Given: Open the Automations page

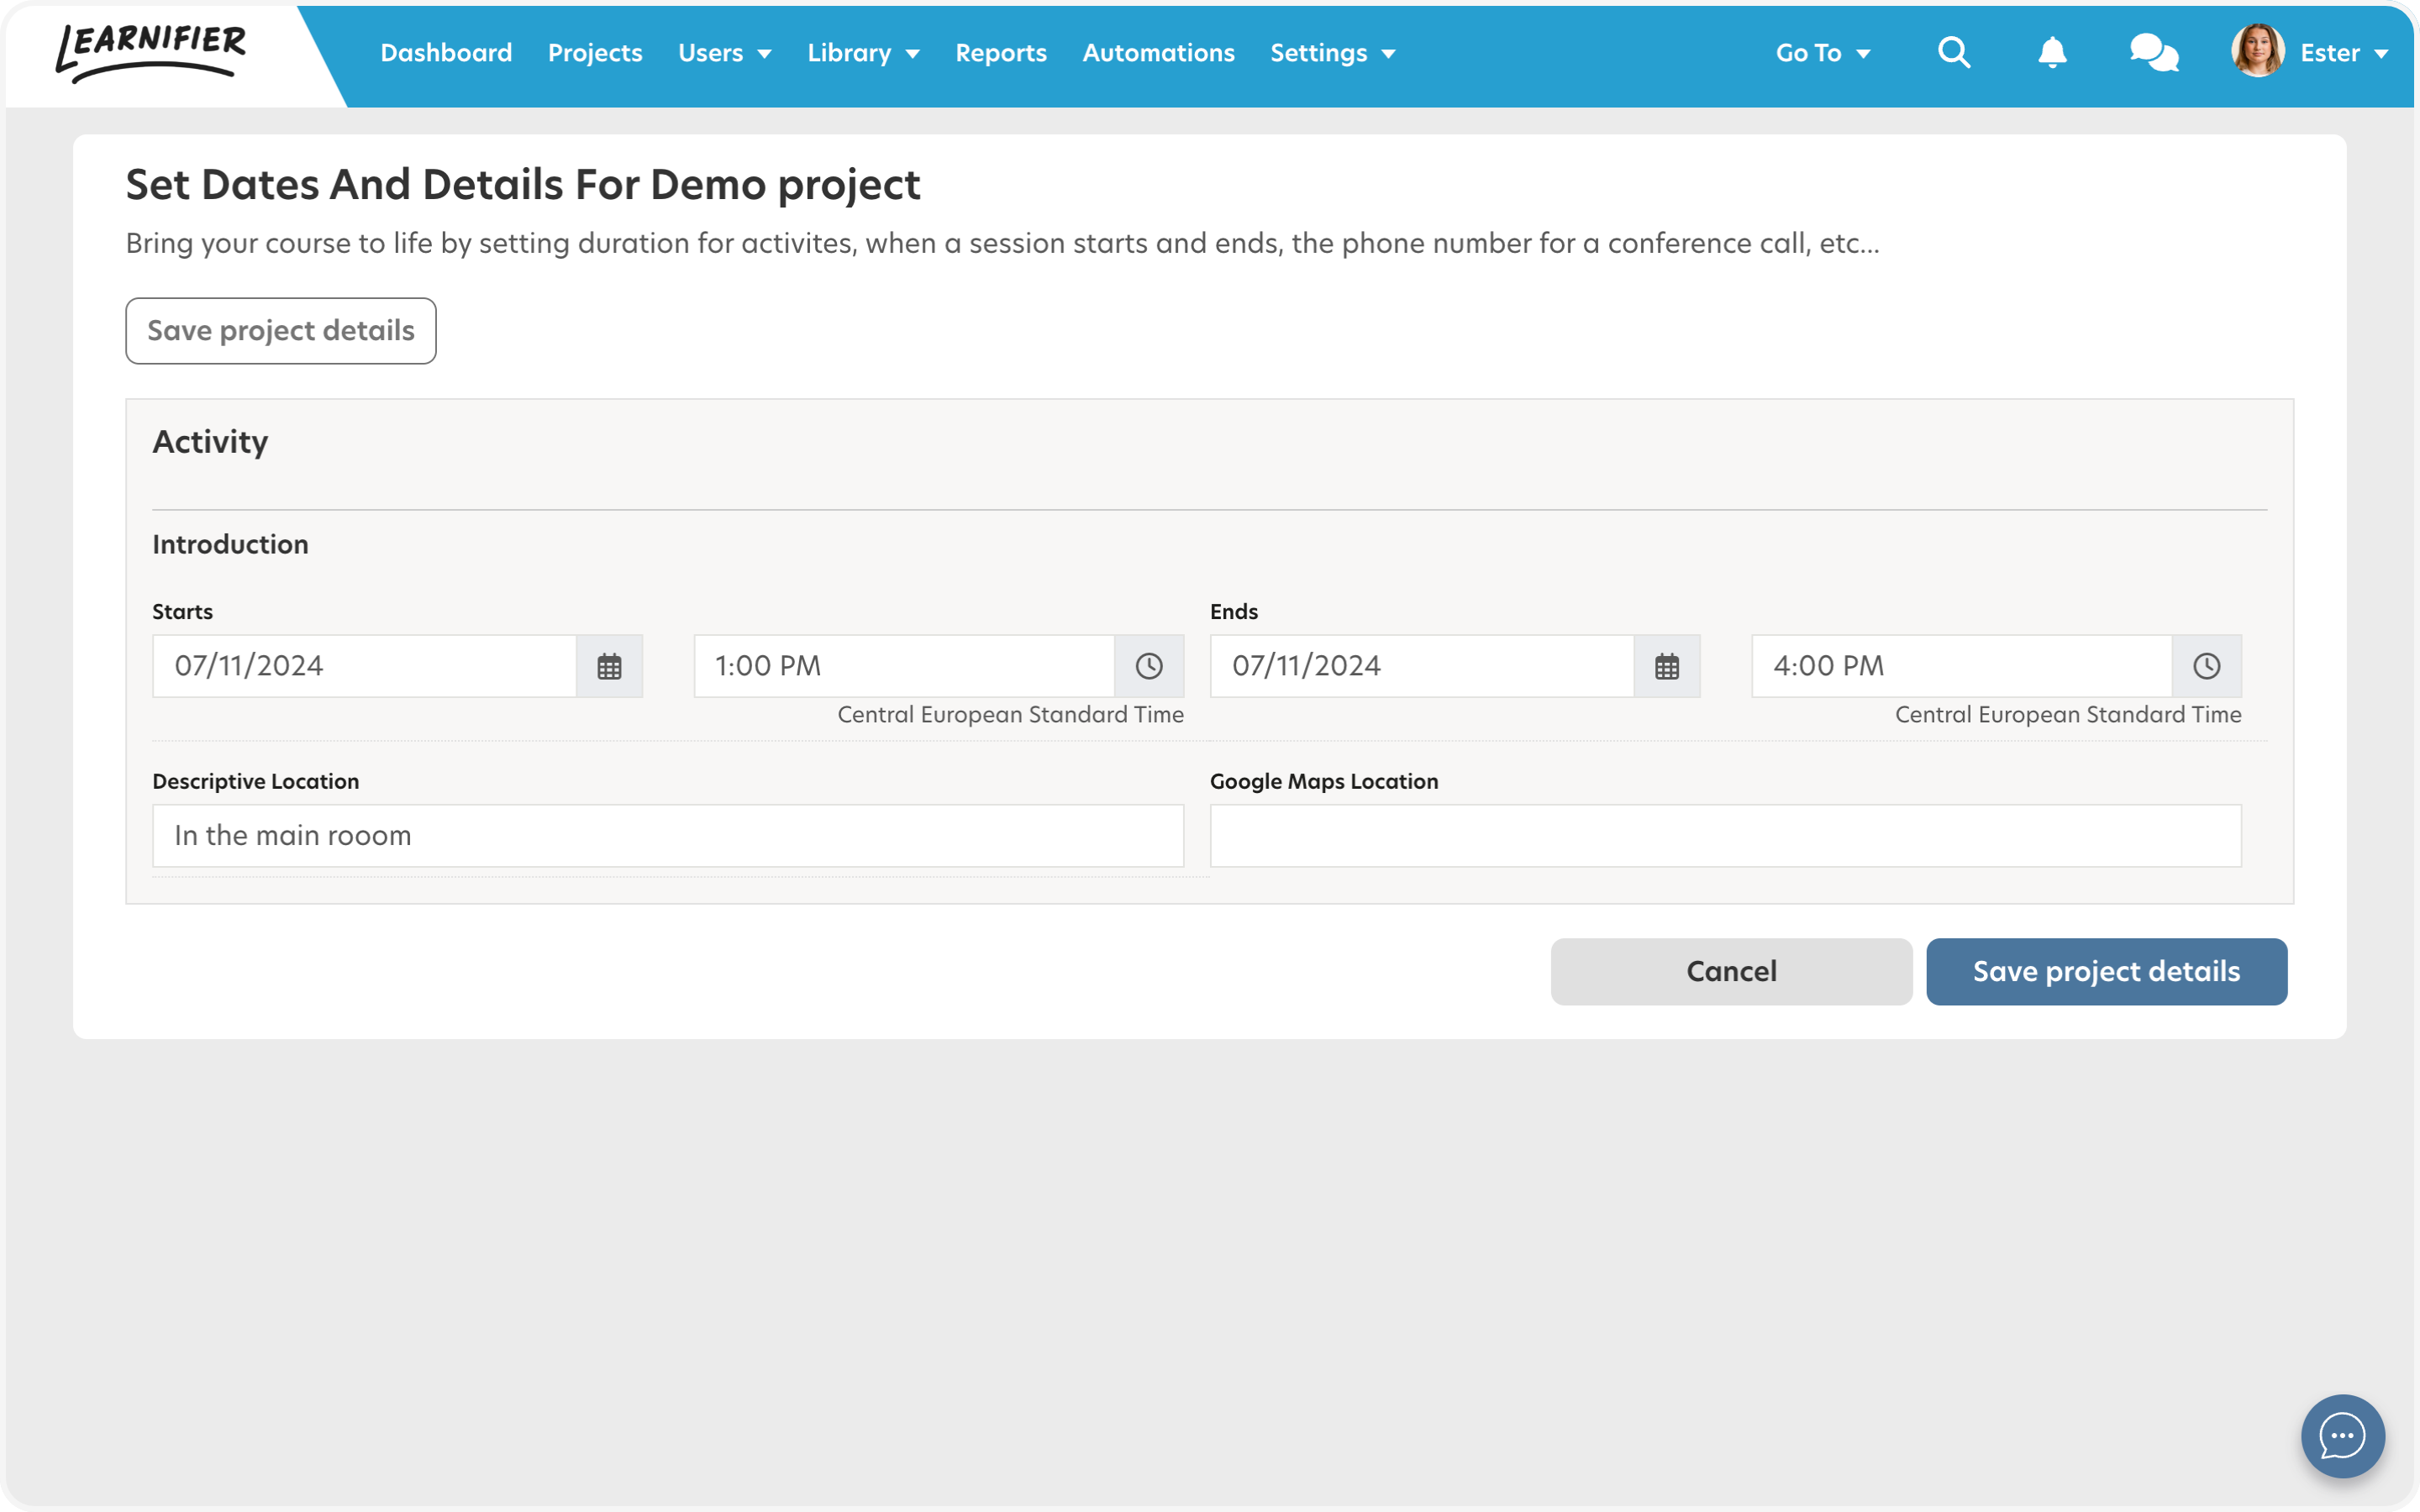Looking at the screenshot, I should (x=1158, y=53).
